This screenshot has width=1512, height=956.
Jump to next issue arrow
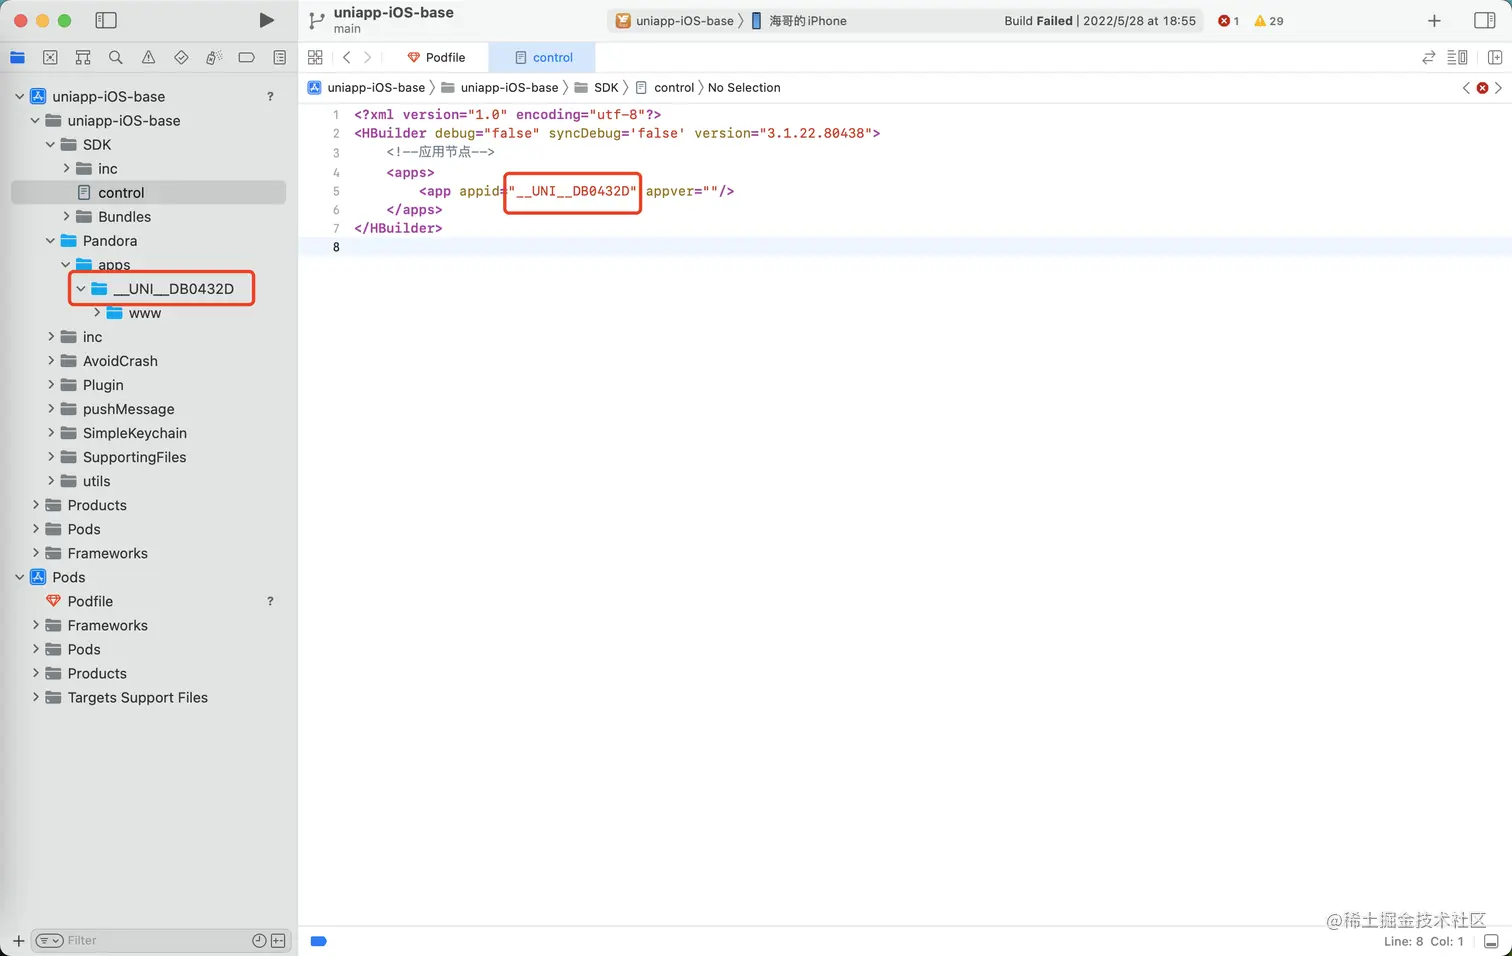[x=1498, y=88]
